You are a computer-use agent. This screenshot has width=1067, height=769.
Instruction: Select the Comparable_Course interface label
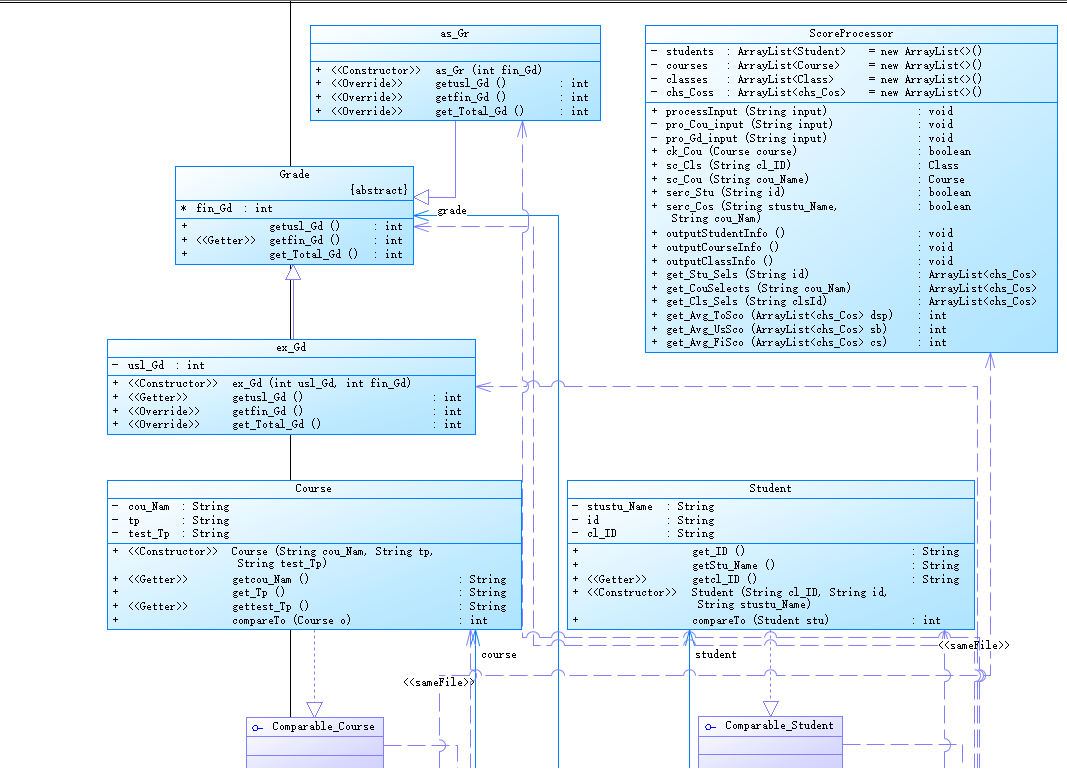pos(323,727)
